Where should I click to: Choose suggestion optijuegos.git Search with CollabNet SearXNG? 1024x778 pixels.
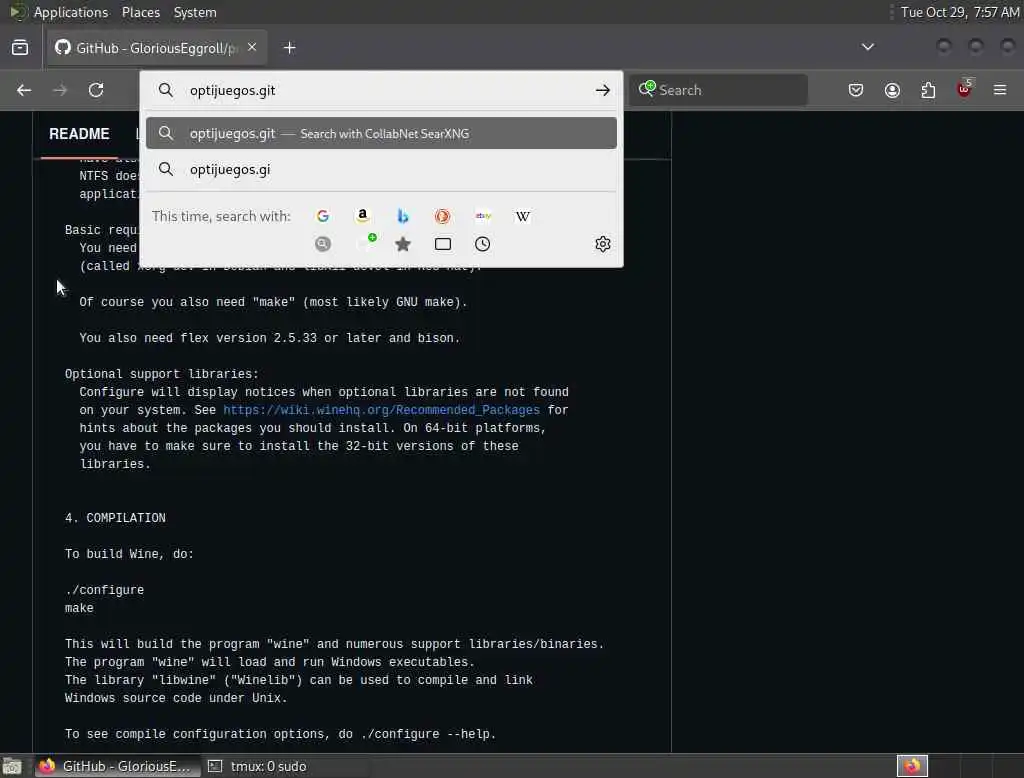pyautogui.click(x=381, y=133)
